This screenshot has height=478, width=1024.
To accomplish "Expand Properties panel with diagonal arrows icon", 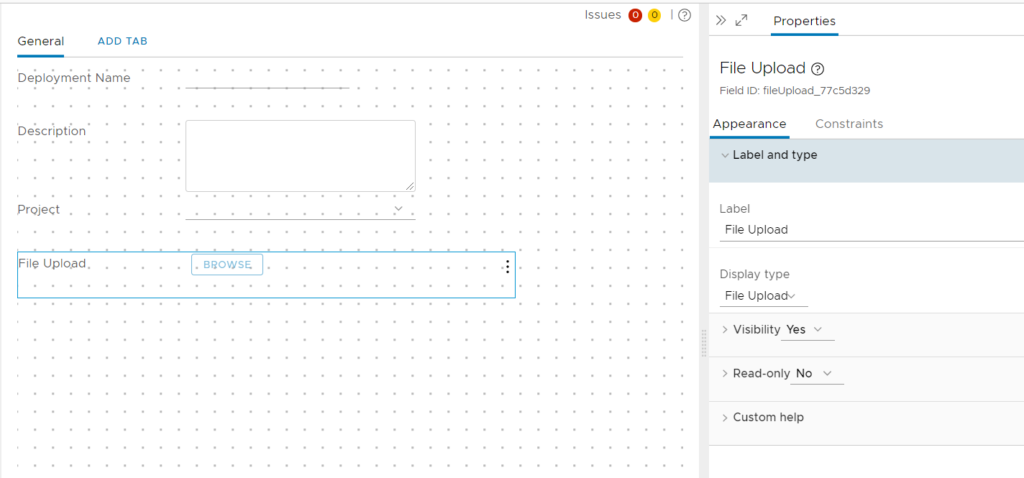I will pyautogui.click(x=742, y=20).
